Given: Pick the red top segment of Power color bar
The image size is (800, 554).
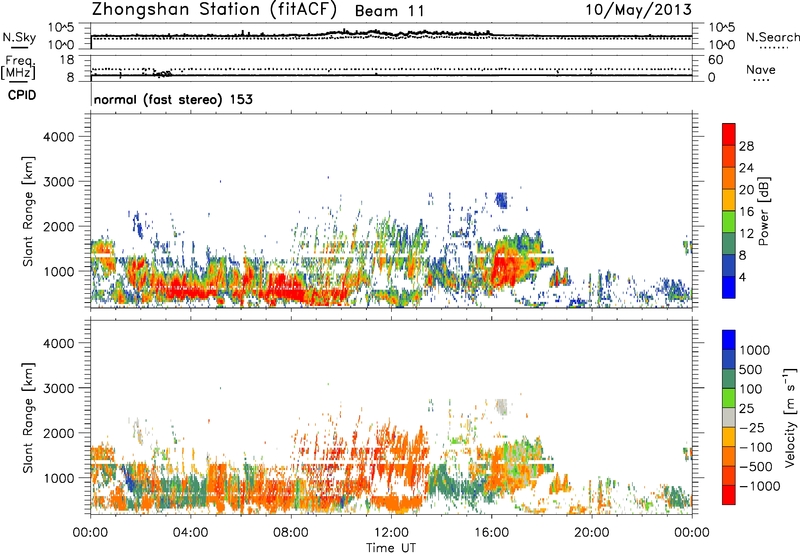Looking at the screenshot, I should [x=729, y=134].
